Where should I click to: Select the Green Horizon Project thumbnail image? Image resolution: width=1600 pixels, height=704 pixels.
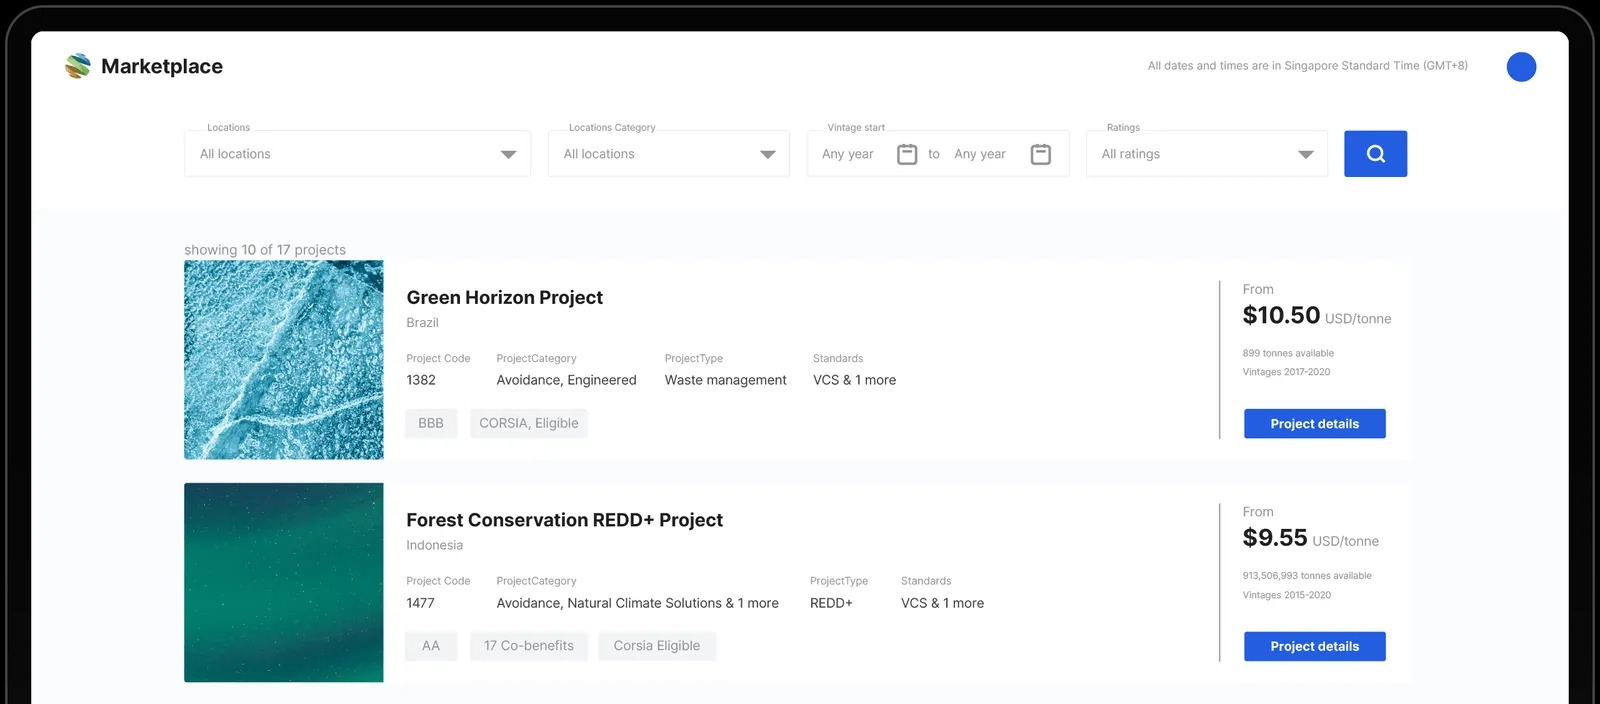click(x=284, y=360)
